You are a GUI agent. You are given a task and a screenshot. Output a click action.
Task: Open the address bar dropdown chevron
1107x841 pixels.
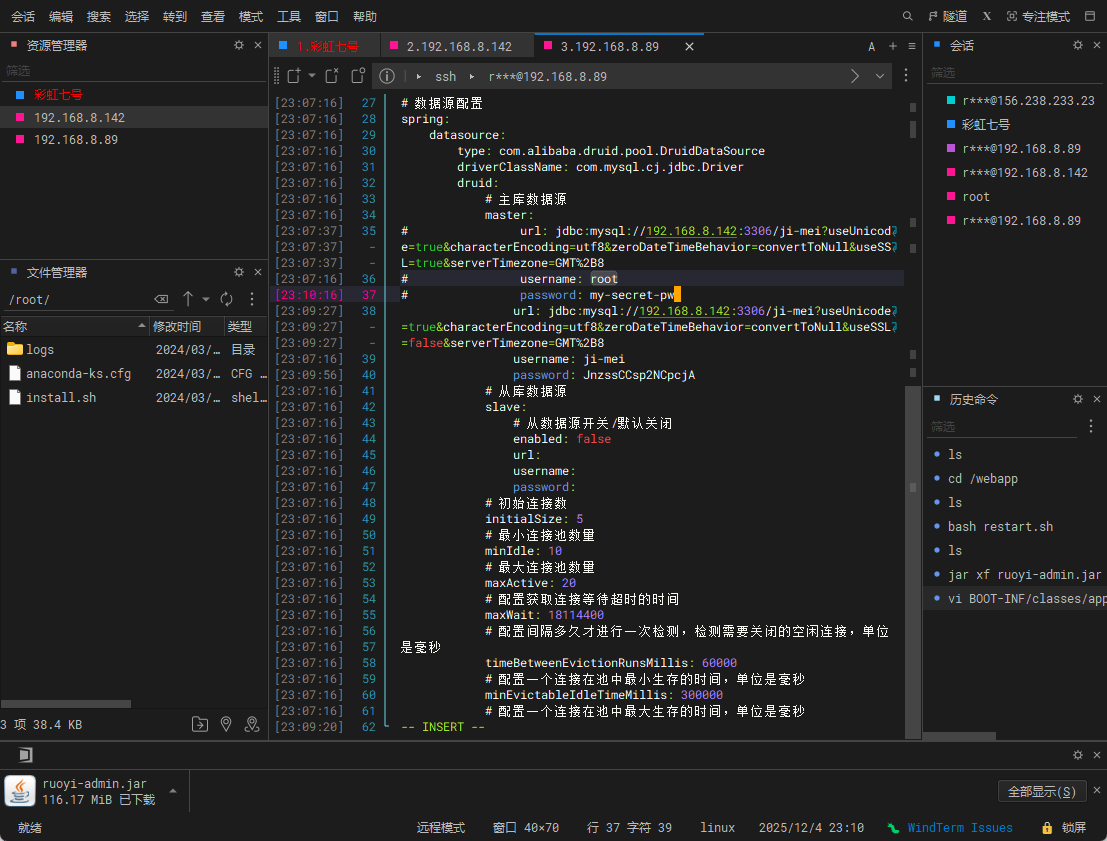click(x=880, y=76)
